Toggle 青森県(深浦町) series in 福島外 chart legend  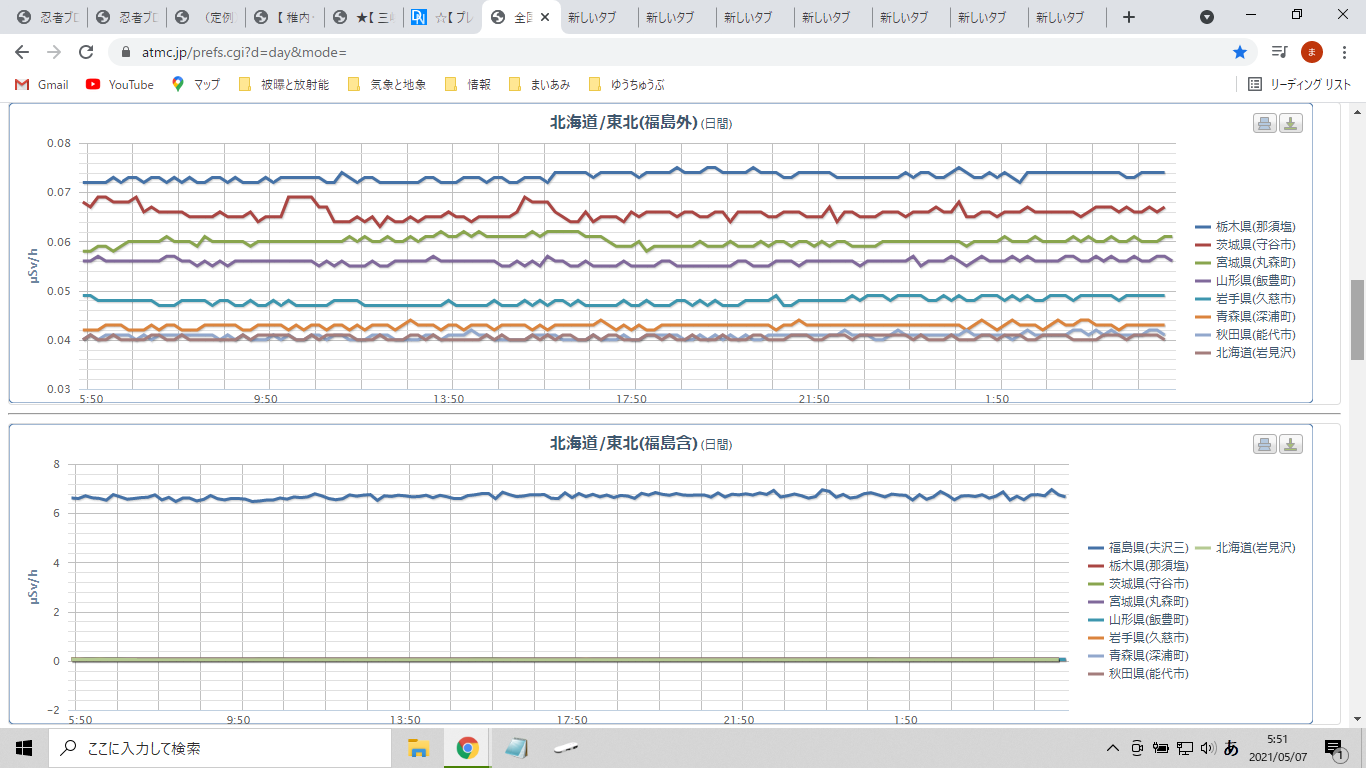coord(1244,317)
